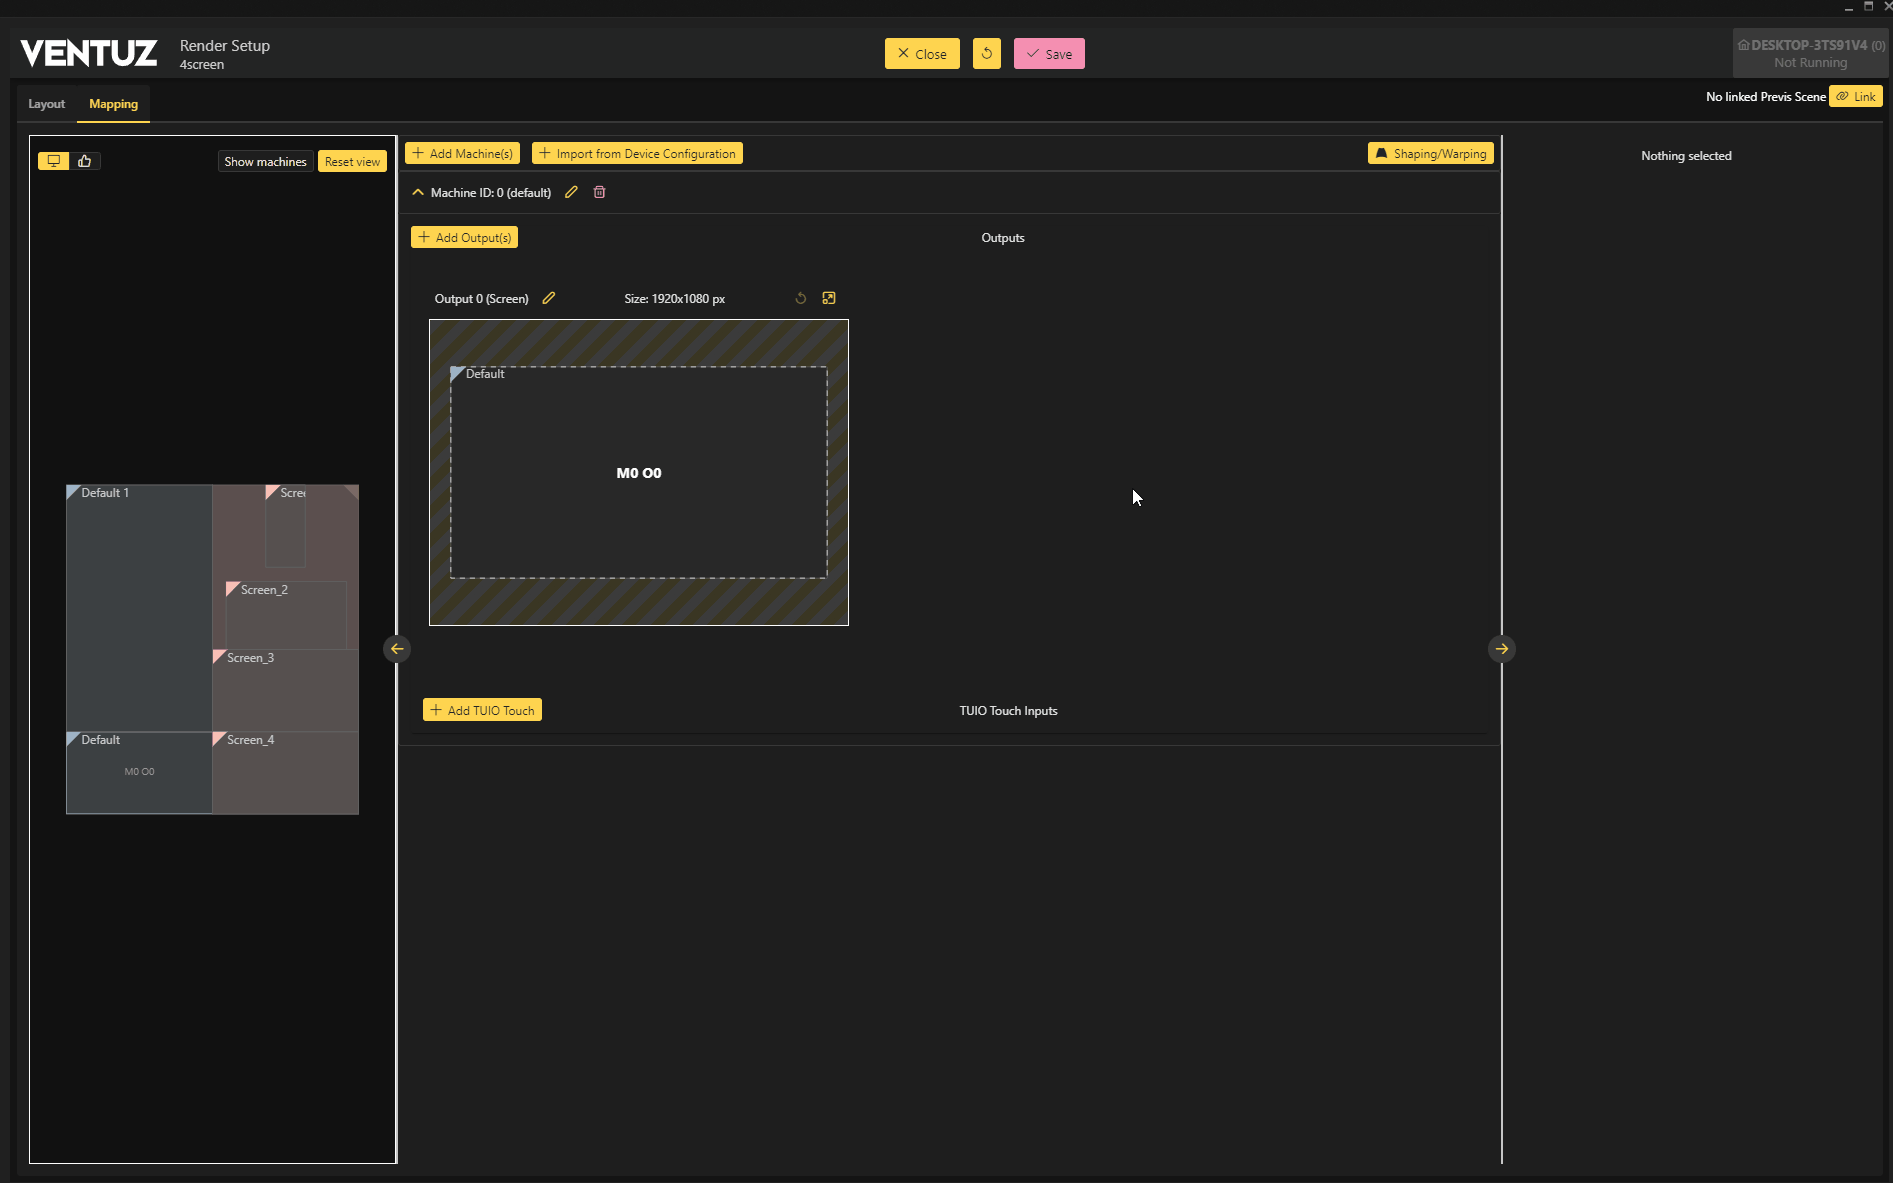The image size is (1893, 1183).
Task: Open Shaping/Warping settings
Action: coord(1430,153)
